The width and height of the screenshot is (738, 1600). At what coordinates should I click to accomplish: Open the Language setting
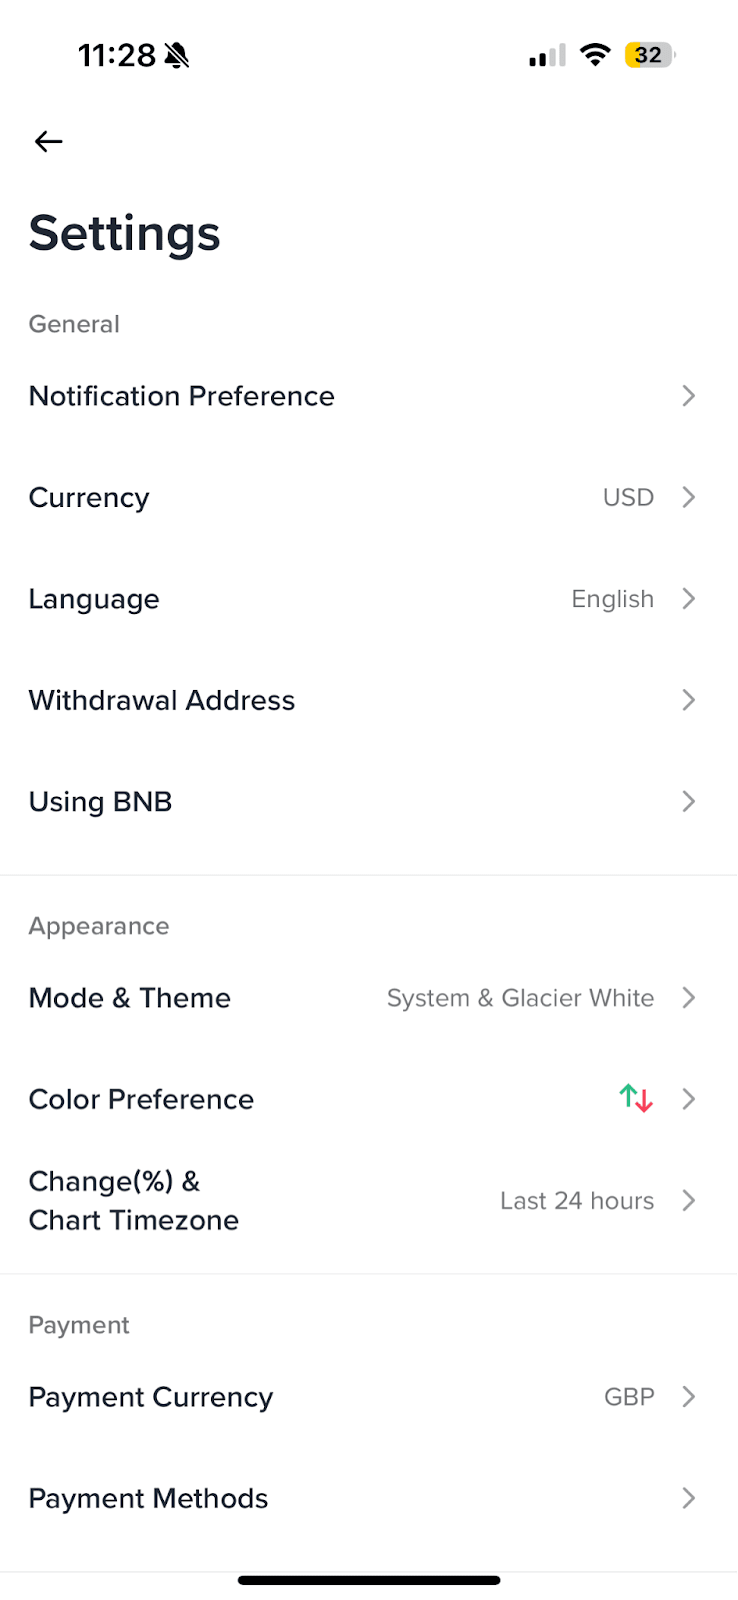click(369, 598)
